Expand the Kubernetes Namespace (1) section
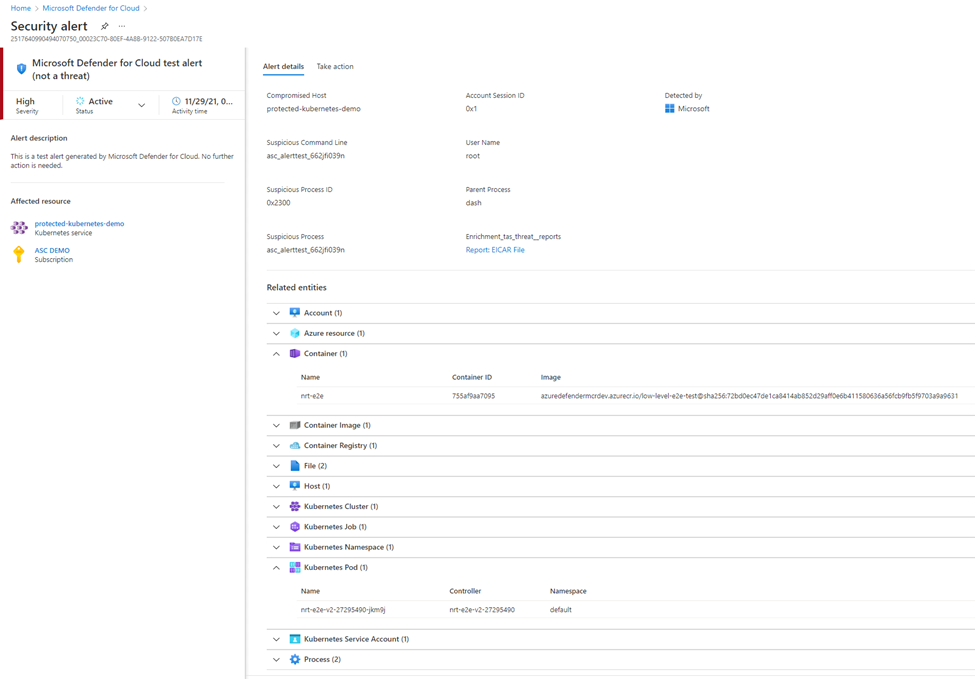Viewport: 975px width, 679px height. (276, 547)
